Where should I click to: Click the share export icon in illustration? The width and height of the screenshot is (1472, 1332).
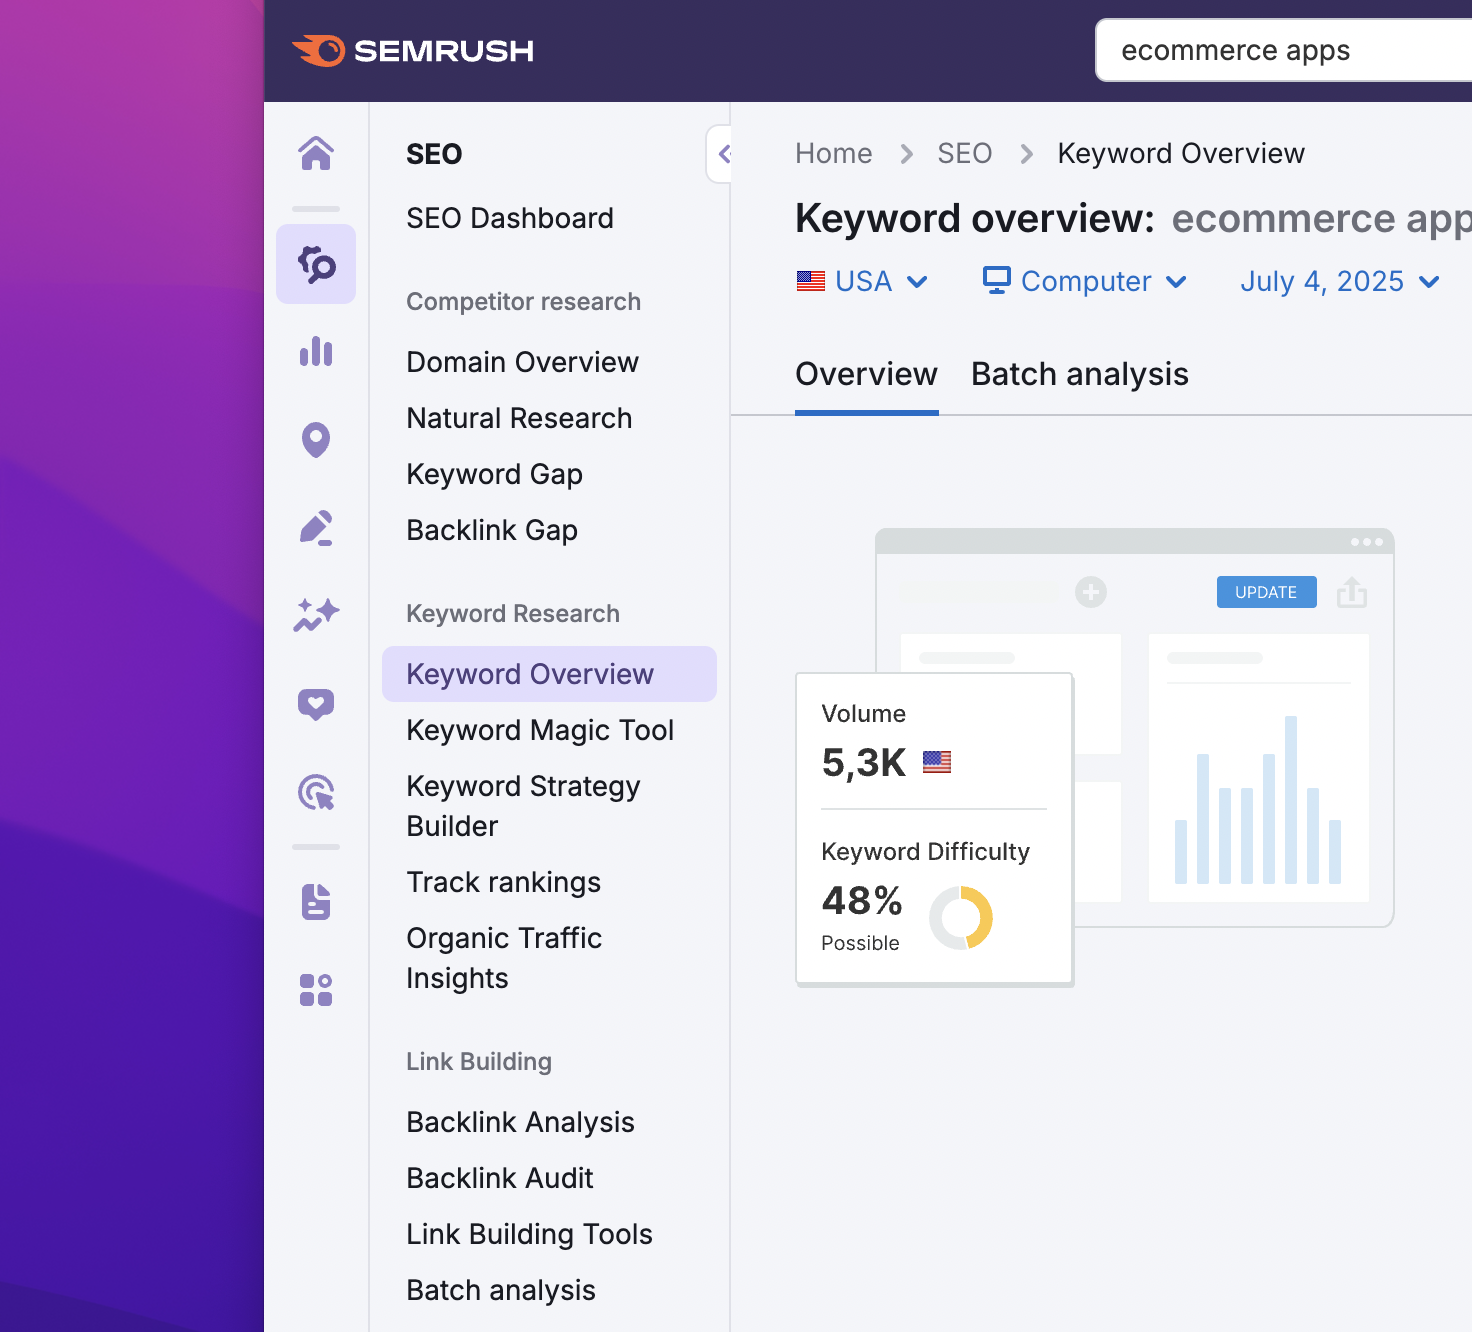[1352, 592]
